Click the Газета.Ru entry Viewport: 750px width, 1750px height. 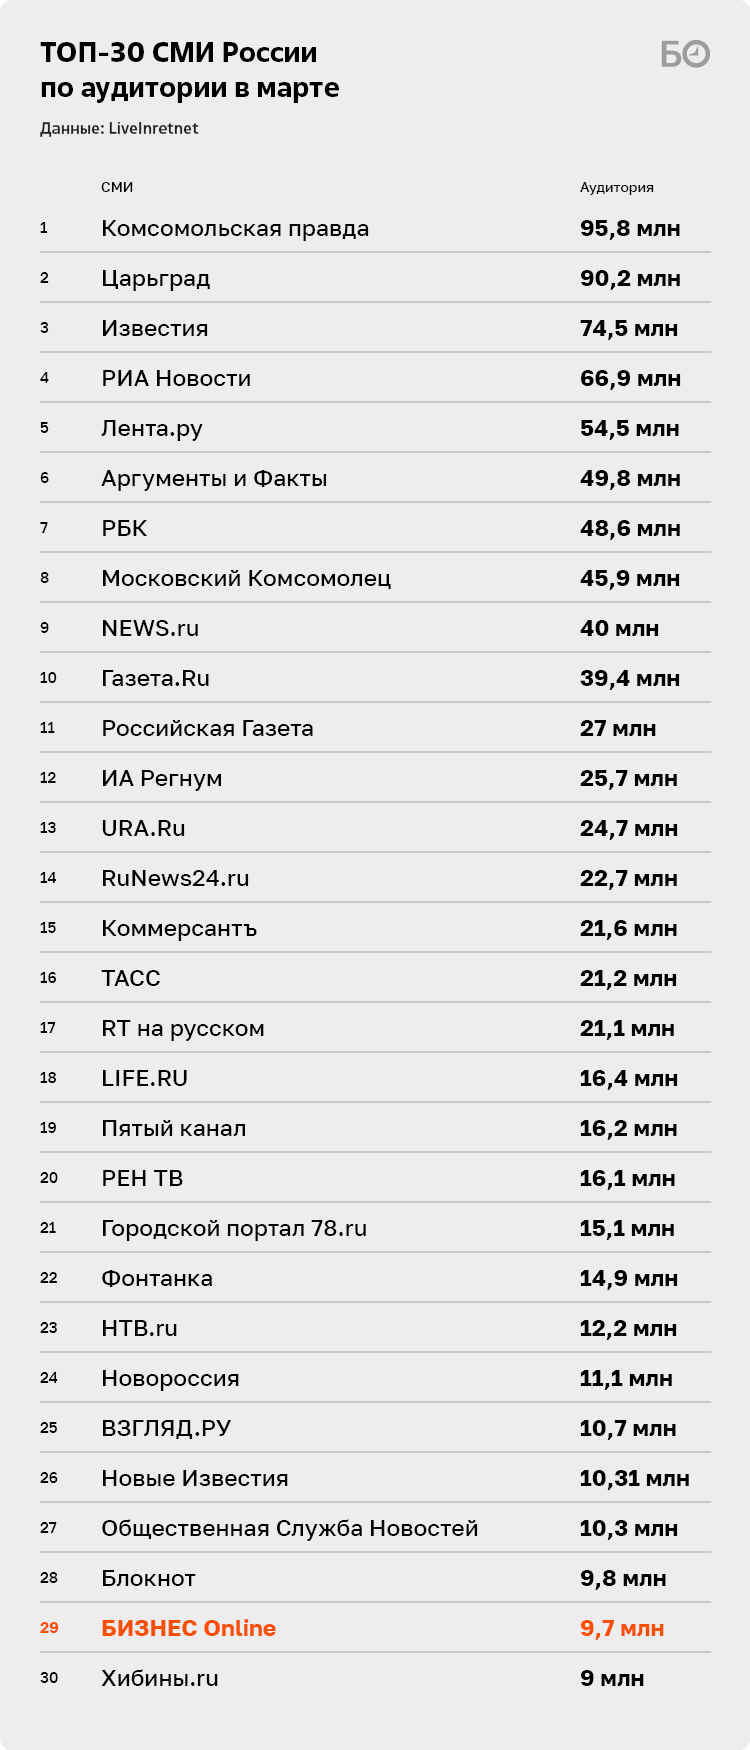[155, 678]
